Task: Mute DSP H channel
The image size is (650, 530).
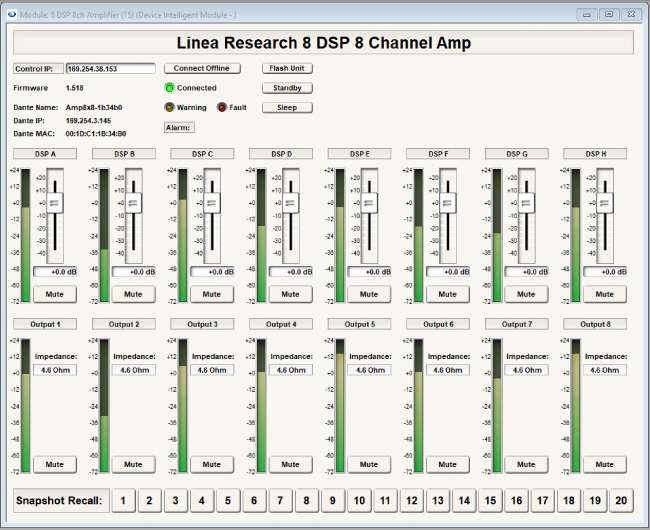Action: pos(604,294)
